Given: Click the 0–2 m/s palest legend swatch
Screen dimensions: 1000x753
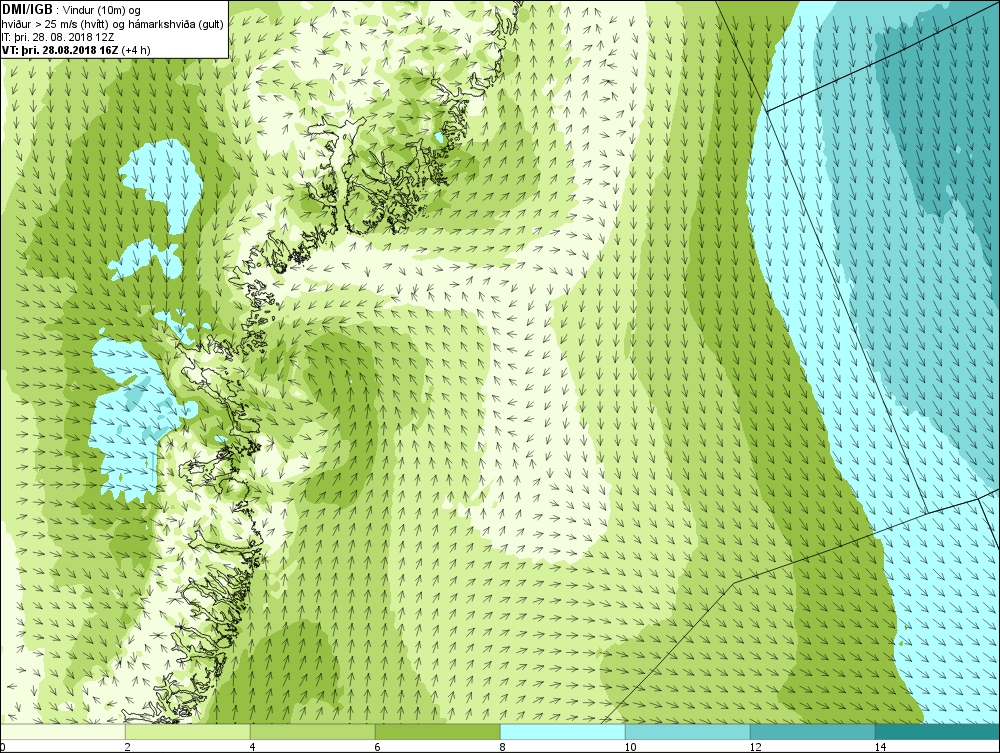Looking at the screenshot, I should click(62, 731).
